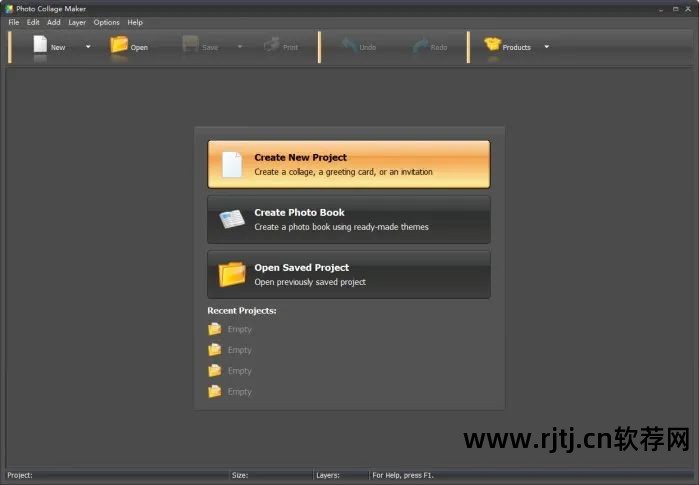Screen dimensions: 699x485
Task: Choose Create New Project
Action: [348, 164]
